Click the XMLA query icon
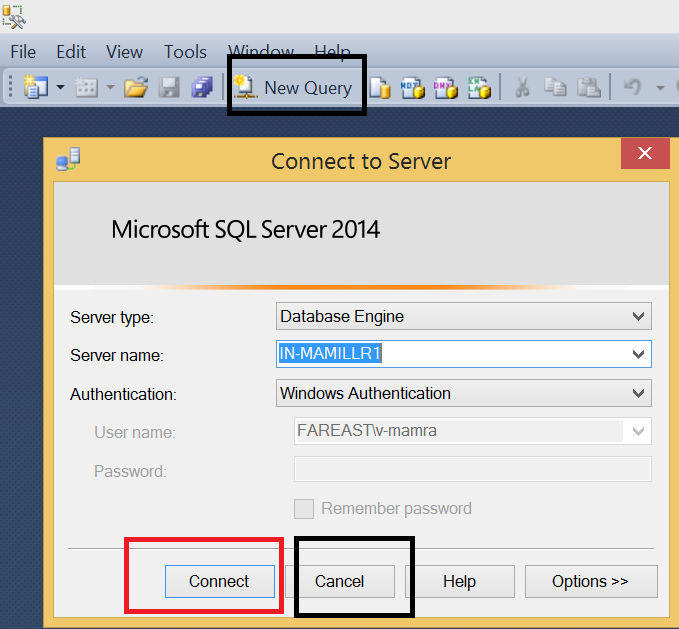 click(x=479, y=87)
